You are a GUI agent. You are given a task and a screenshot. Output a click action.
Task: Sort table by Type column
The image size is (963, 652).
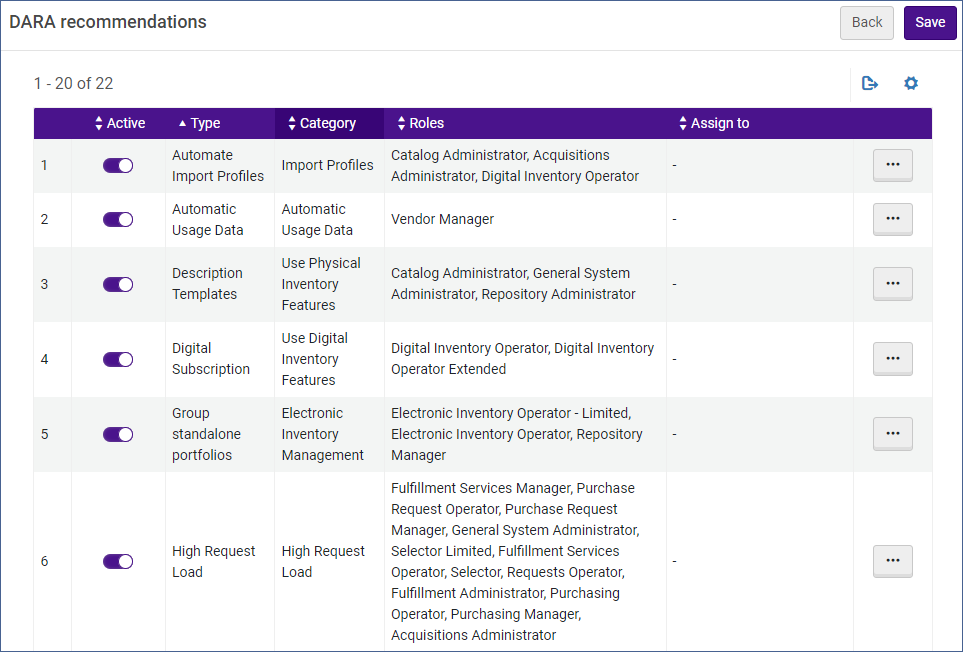click(x=199, y=123)
